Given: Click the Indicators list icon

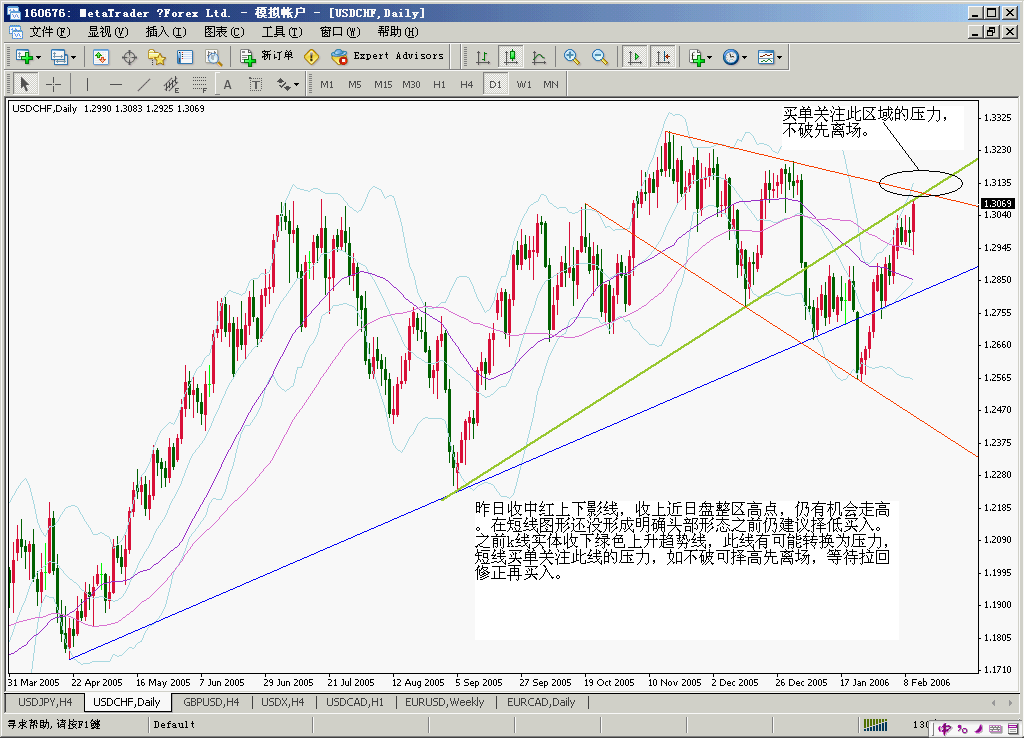Looking at the screenshot, I should point(696,57).
